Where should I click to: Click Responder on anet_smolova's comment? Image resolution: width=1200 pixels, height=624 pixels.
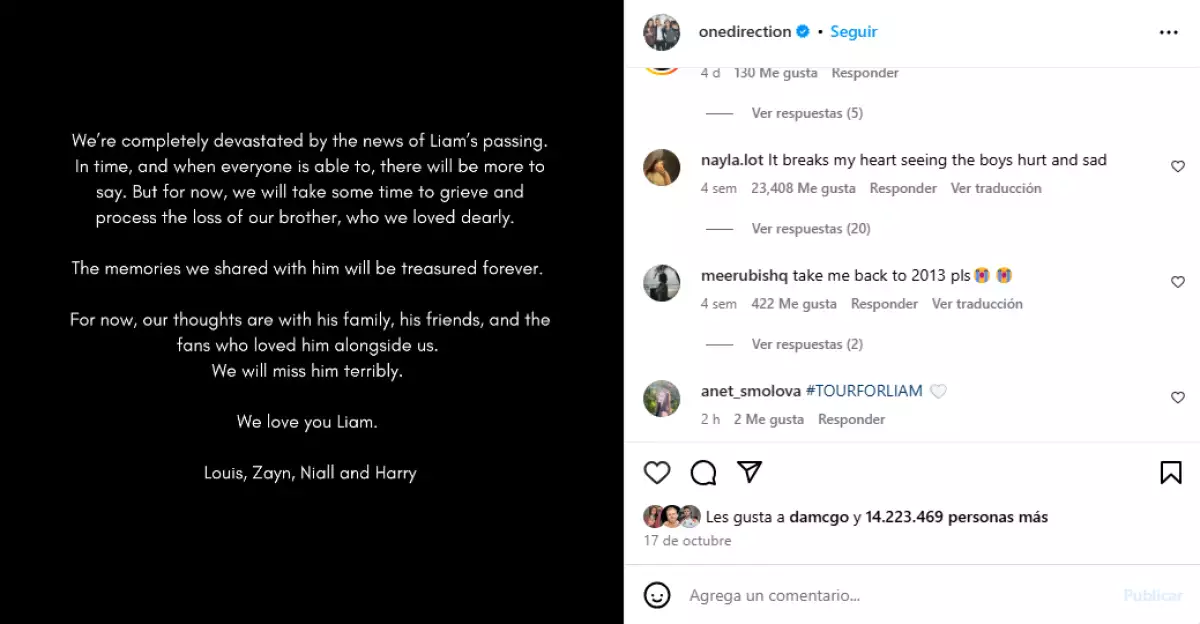(851, 419)
